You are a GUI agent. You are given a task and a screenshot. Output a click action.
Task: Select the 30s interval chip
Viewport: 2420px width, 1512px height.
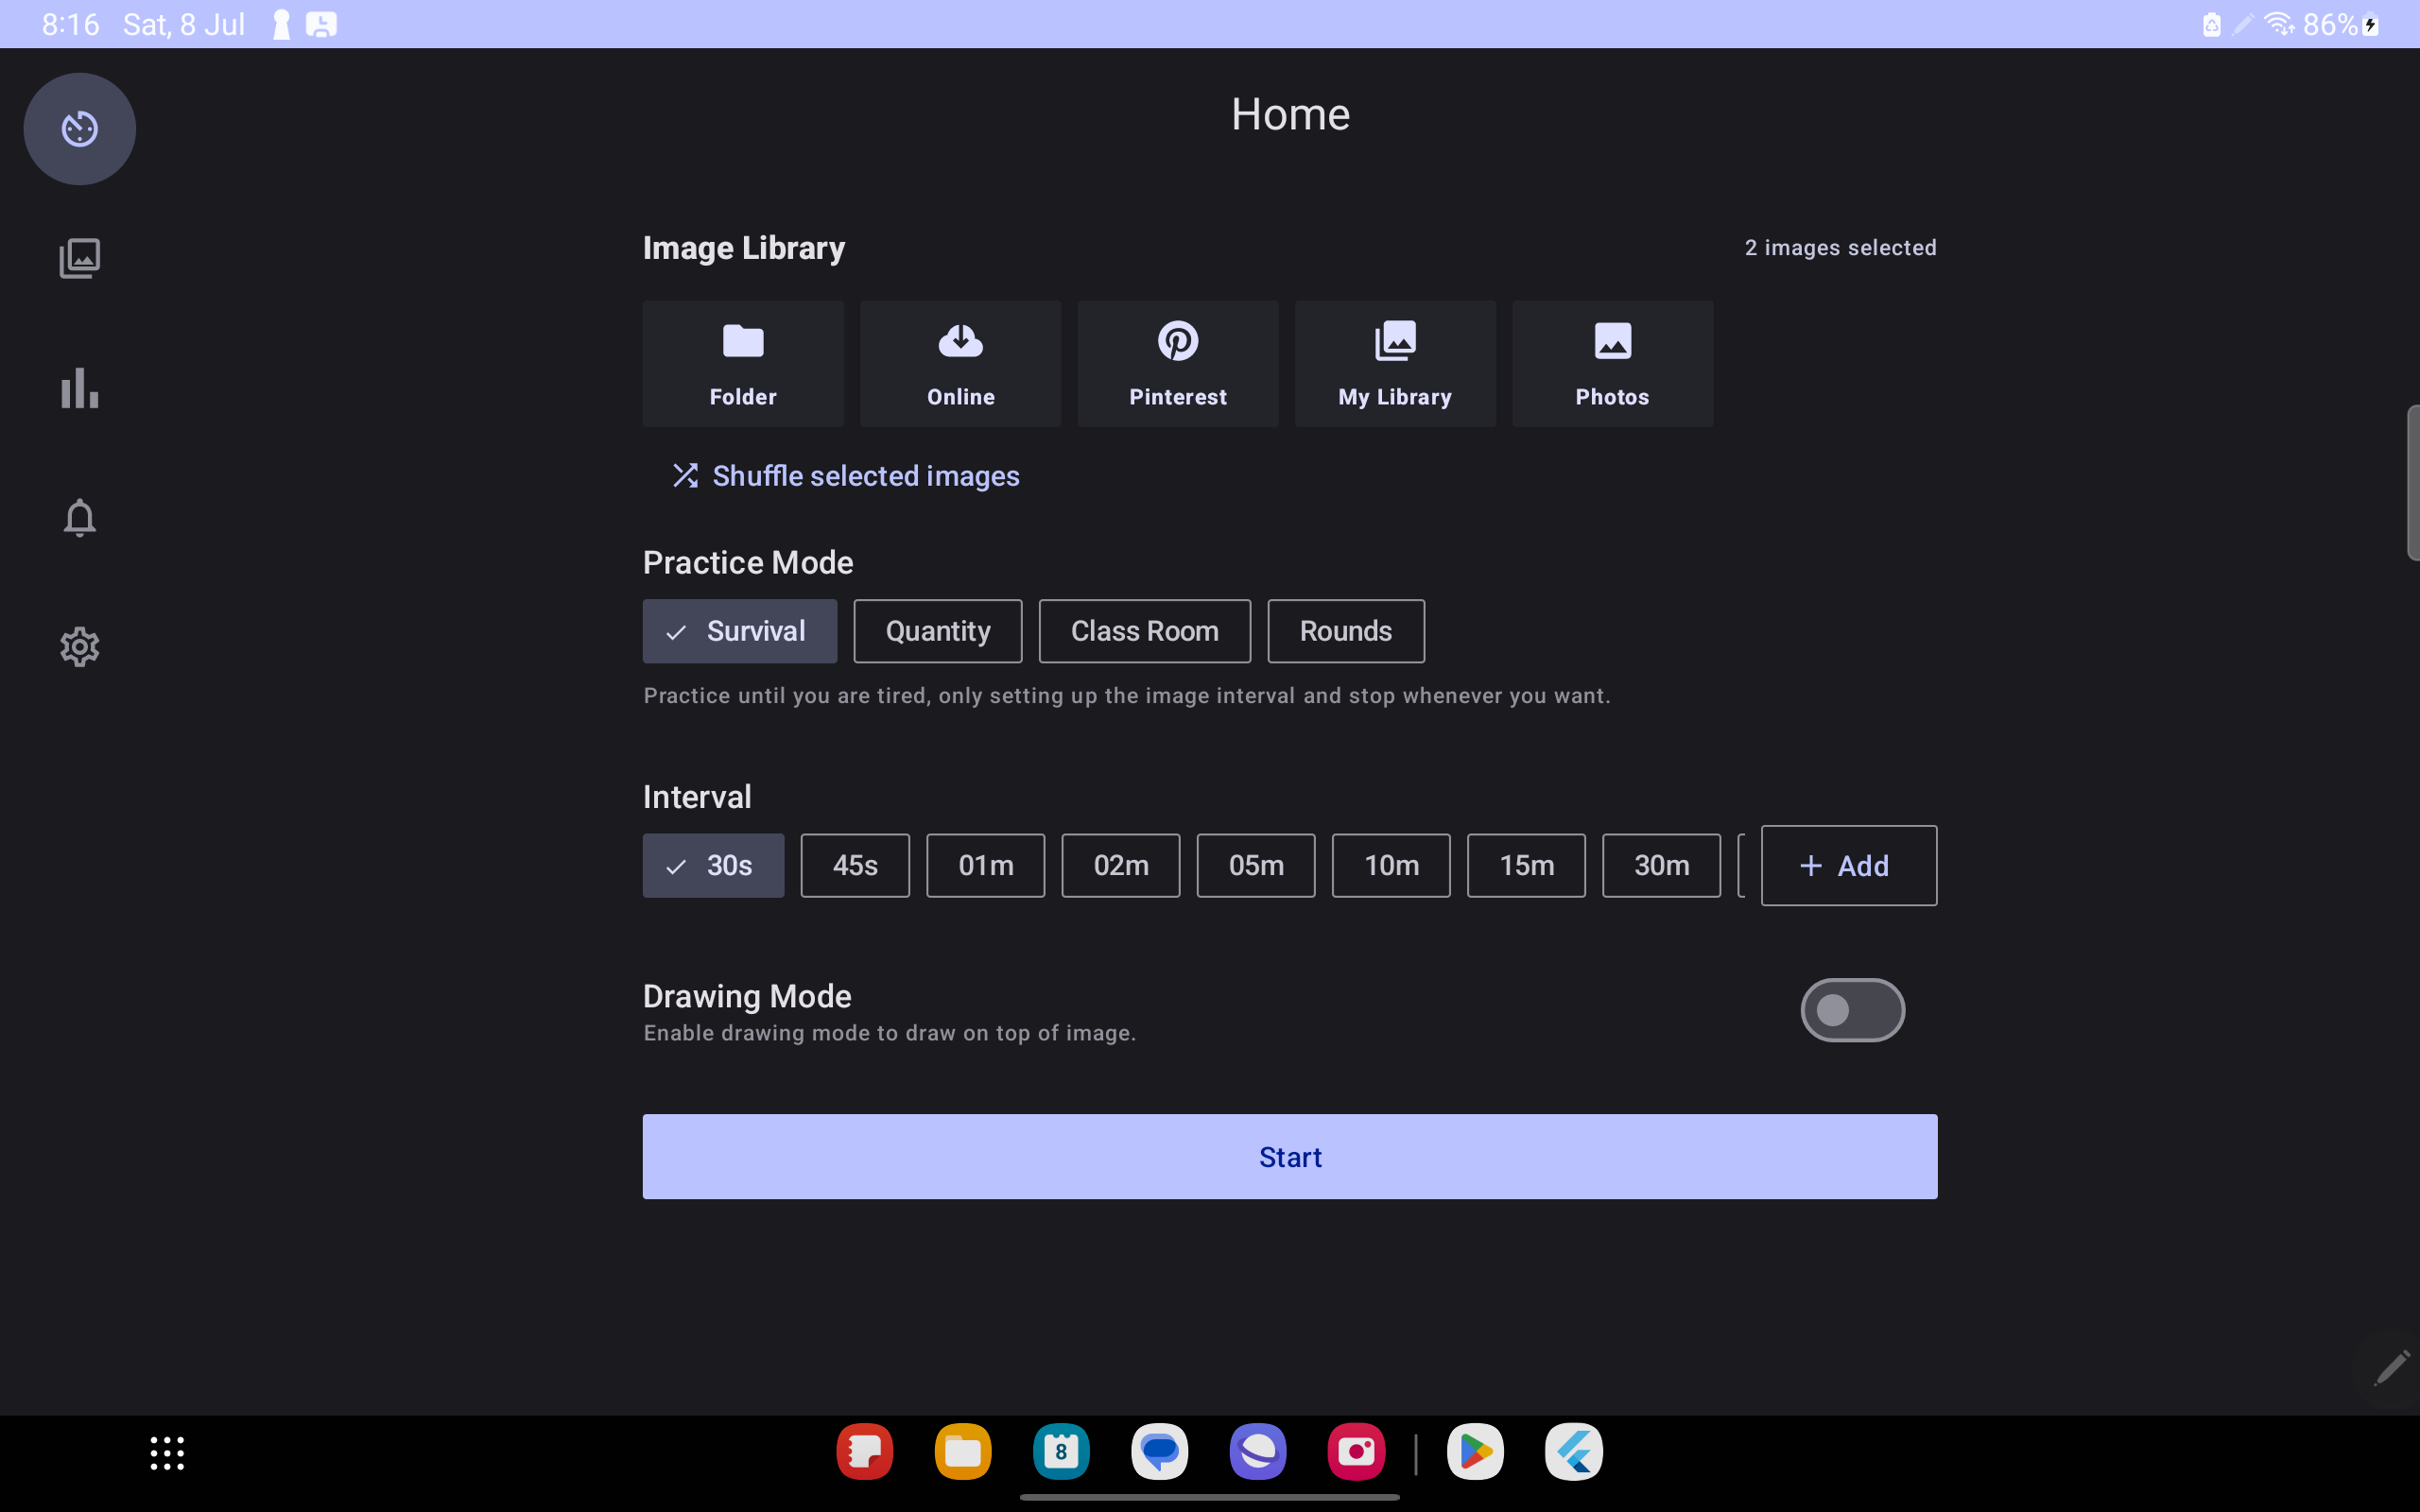tap(713, 865)
